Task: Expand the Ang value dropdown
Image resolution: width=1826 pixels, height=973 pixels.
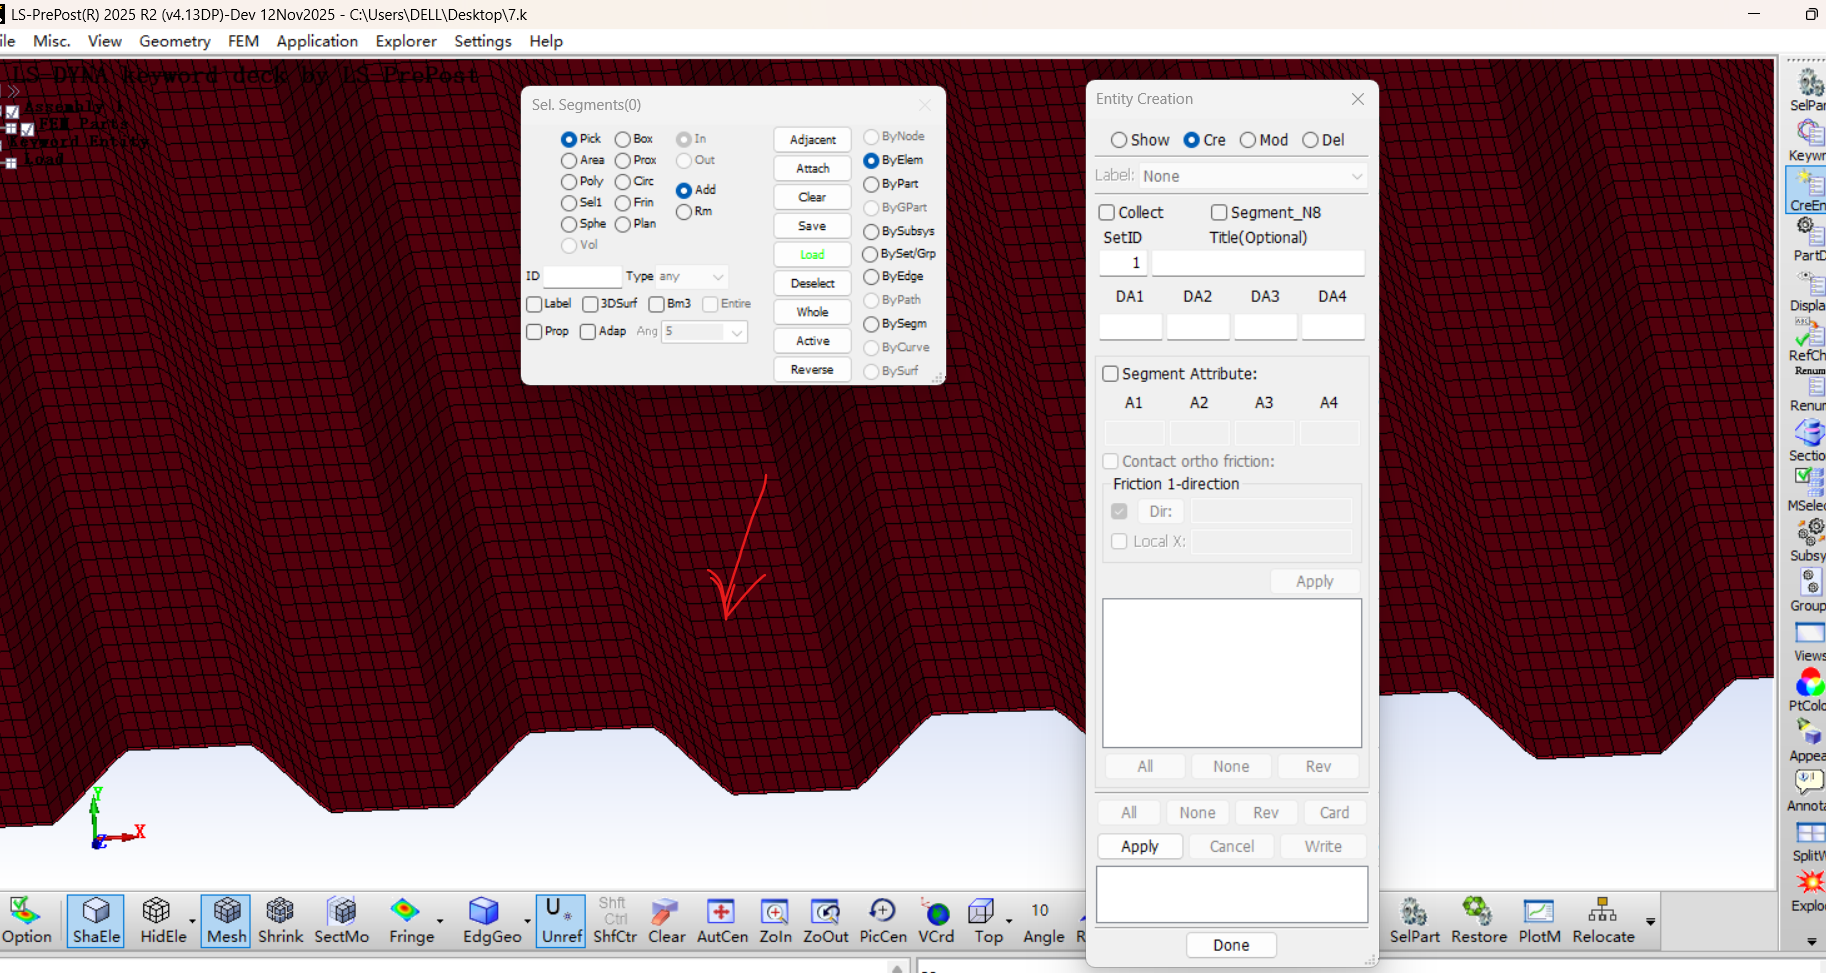Action: coord(737,332)
